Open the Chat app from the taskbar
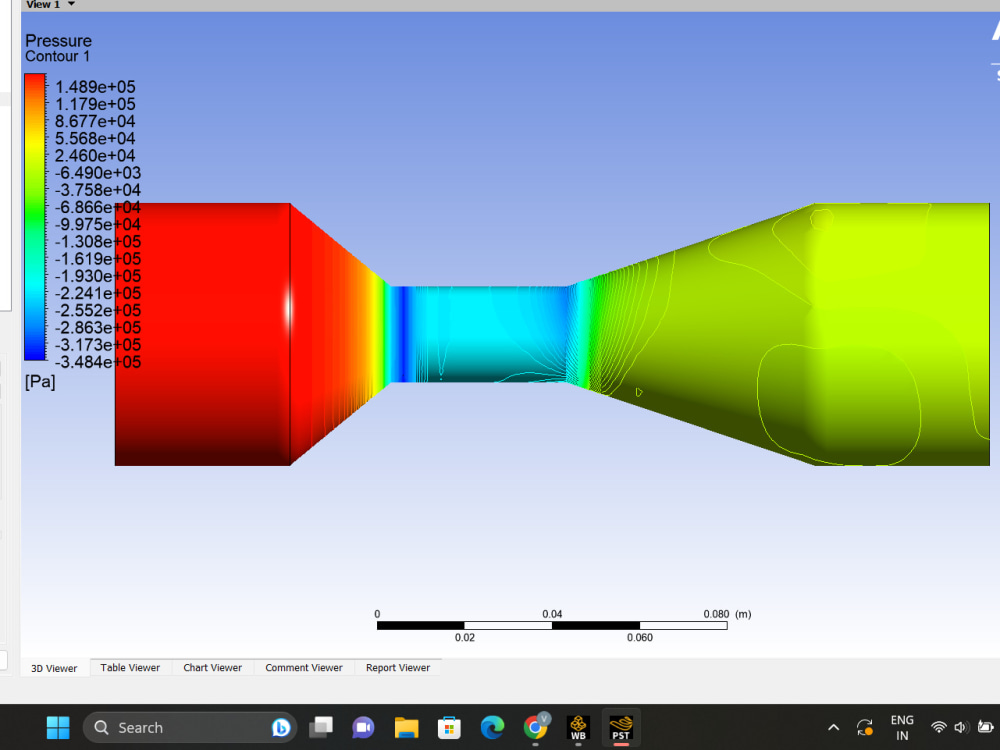Viewport: 1000px width, 750px height. pos(362,727)
